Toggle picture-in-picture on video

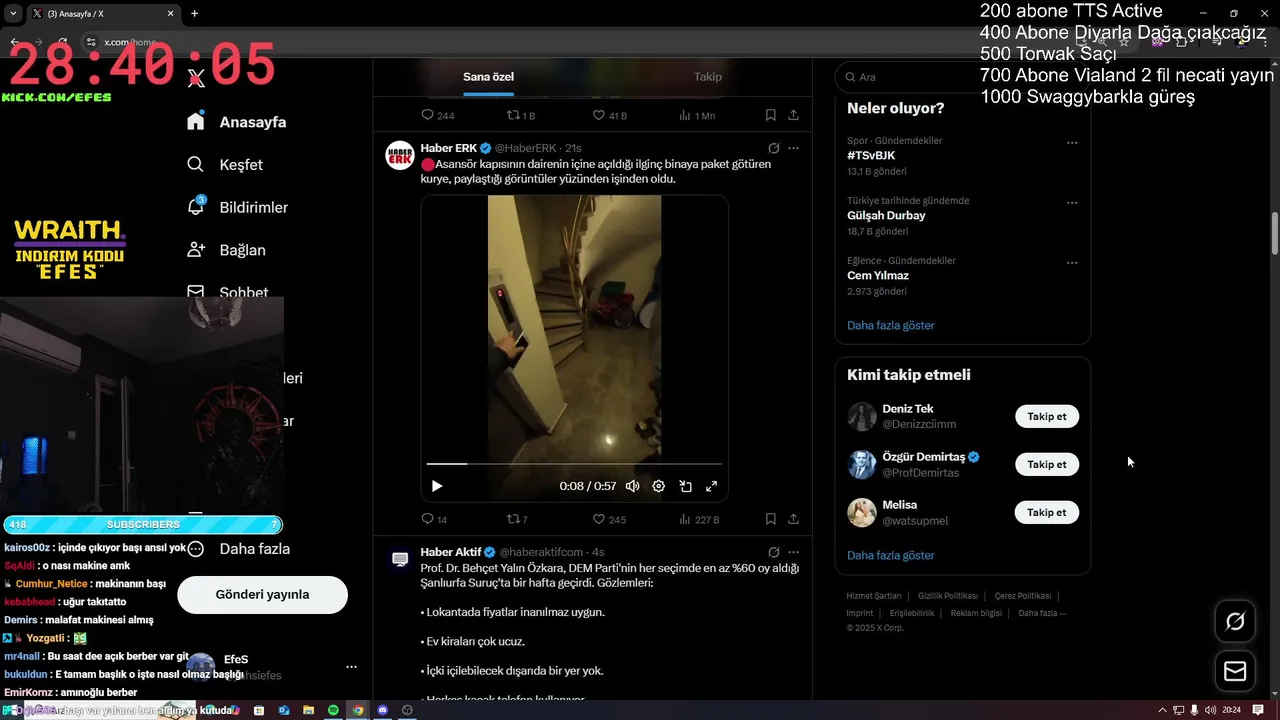click(x=685, y=486)
